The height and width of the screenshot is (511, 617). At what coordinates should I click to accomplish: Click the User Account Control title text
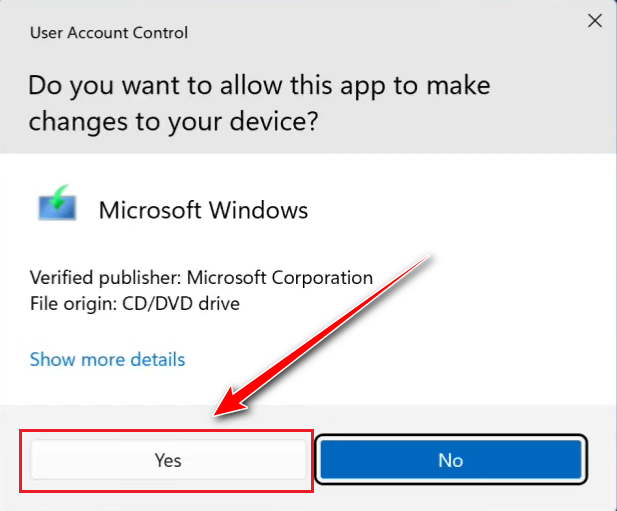pos(109,33)
